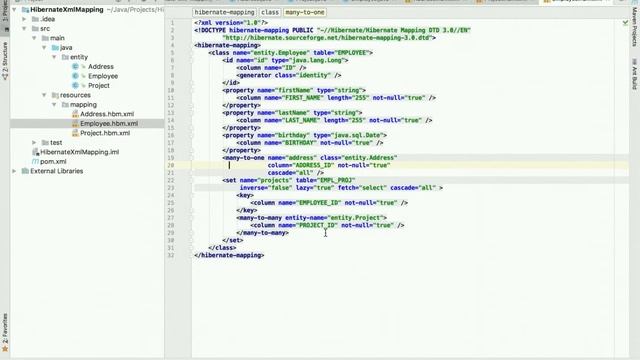
Task: Collapse the mapping folder arrow
Action: [54, 104]
